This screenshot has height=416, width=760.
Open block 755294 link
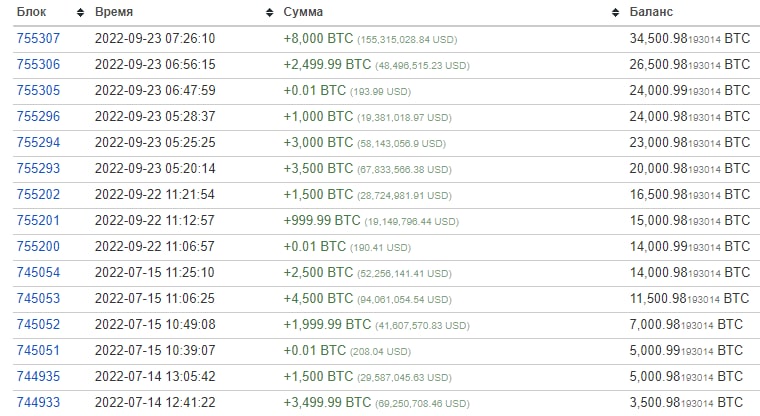38,143
